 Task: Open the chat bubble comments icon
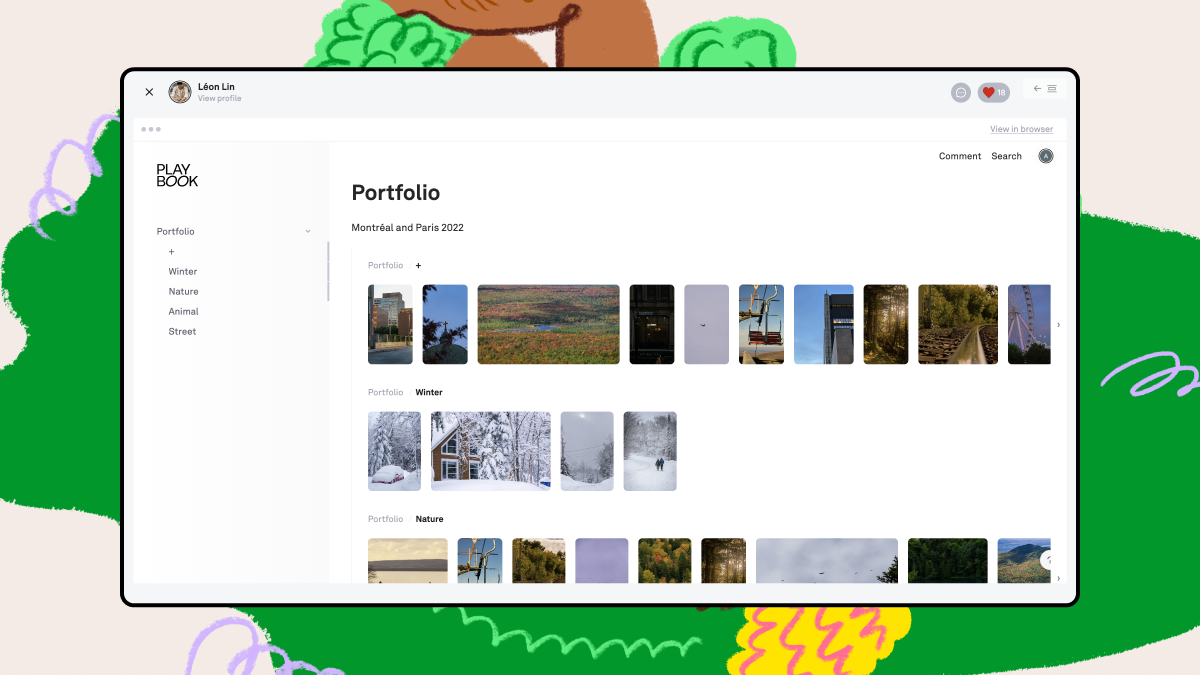click(961, 92)
